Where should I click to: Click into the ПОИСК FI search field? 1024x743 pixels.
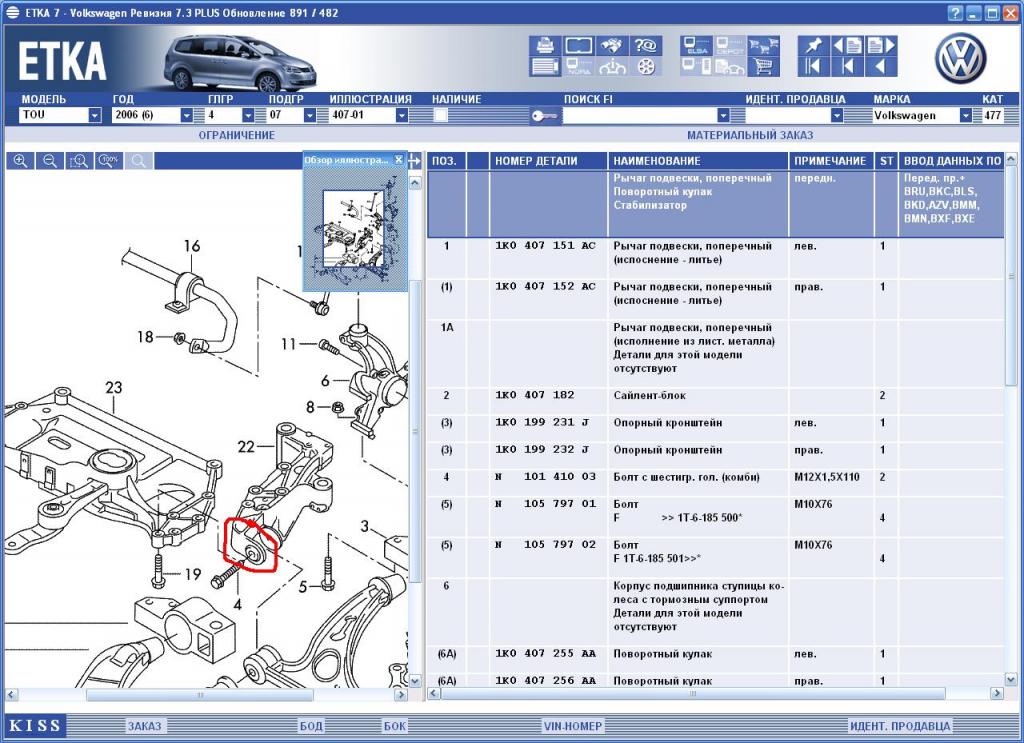tap(639, 115)
